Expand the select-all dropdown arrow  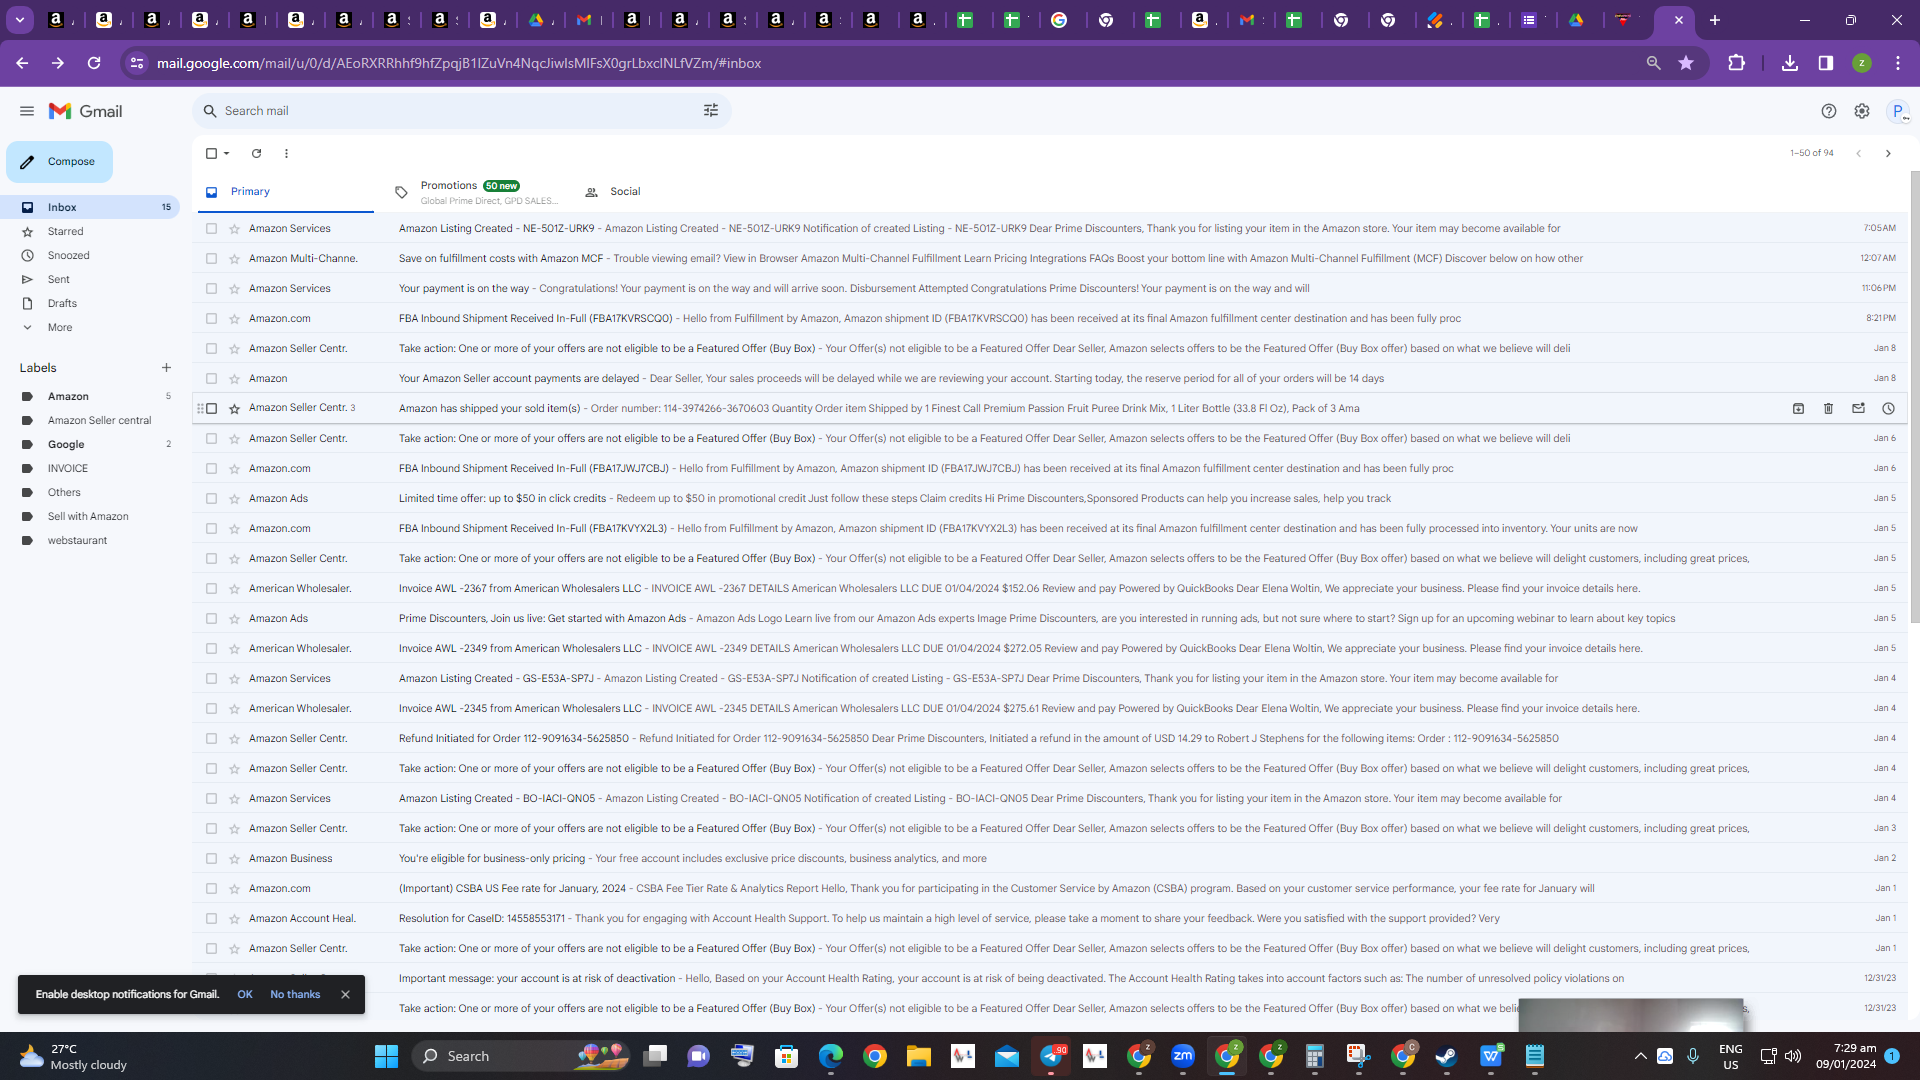pyautogui.click(x=227, y=154)
